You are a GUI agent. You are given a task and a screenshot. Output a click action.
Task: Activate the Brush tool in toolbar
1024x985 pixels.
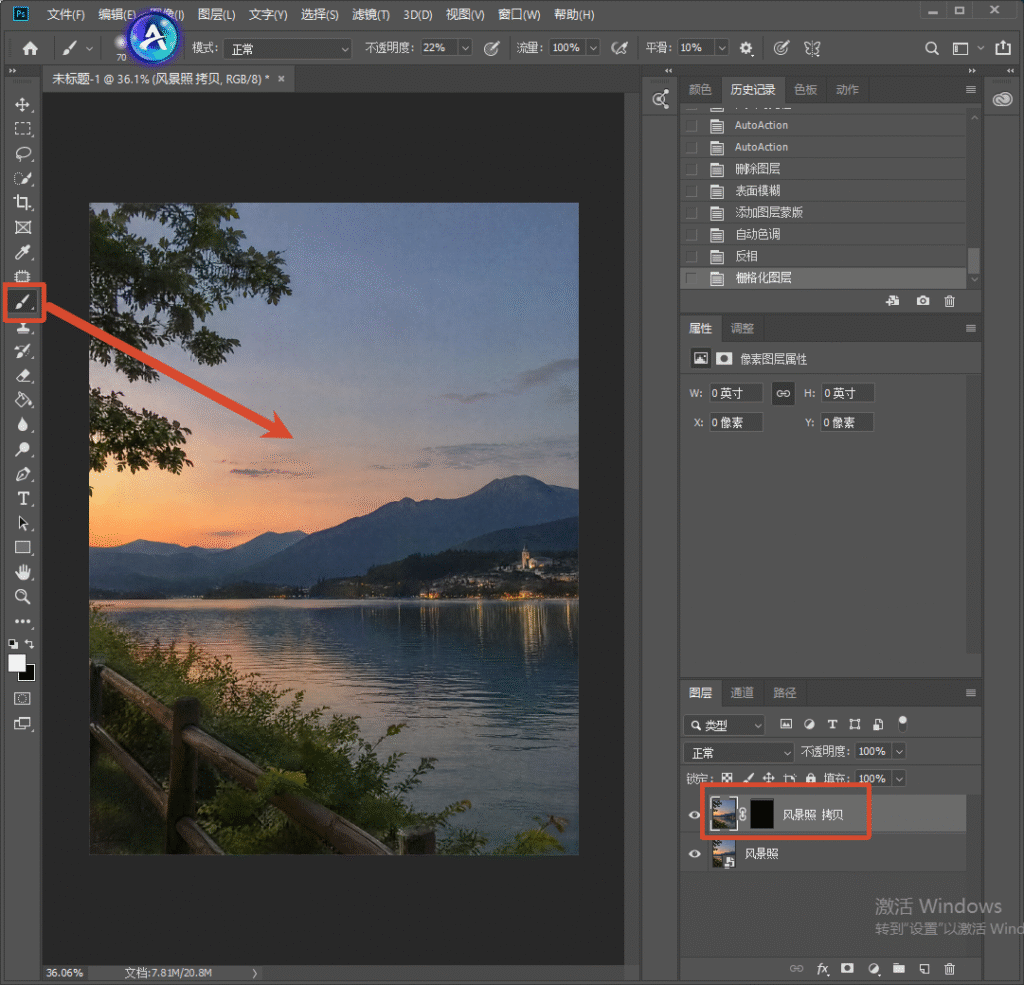click(24, 302)
